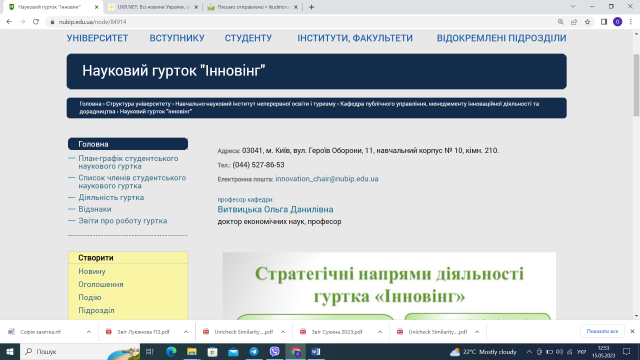Expand options for the first Unicheck Similarity download
This screenshot has height=360, width=640.
[283, 332]
